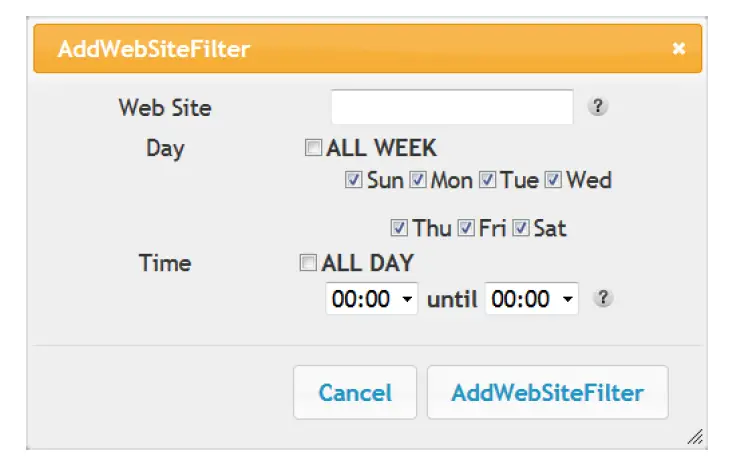Click the Cancel button
Image resolution: width=733 pixels, height=461 pixels.
click(355, 393)
